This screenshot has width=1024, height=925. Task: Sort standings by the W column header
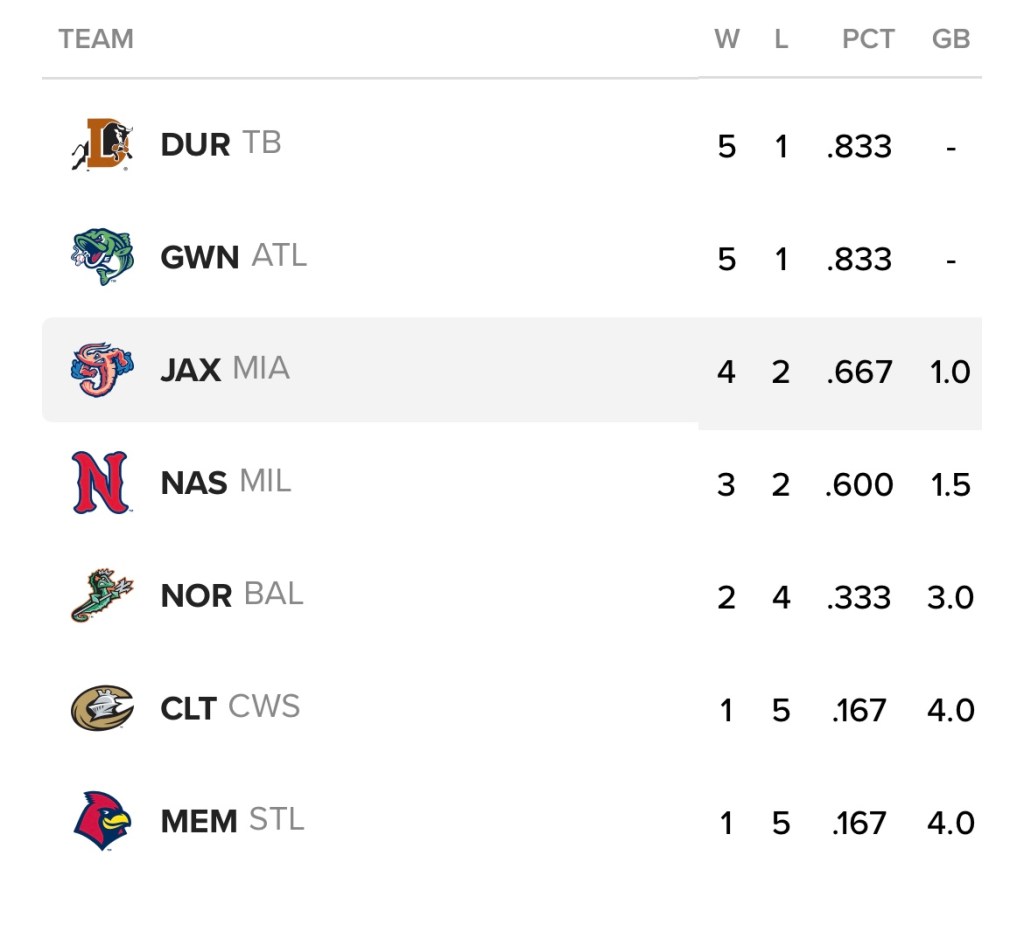727,39
